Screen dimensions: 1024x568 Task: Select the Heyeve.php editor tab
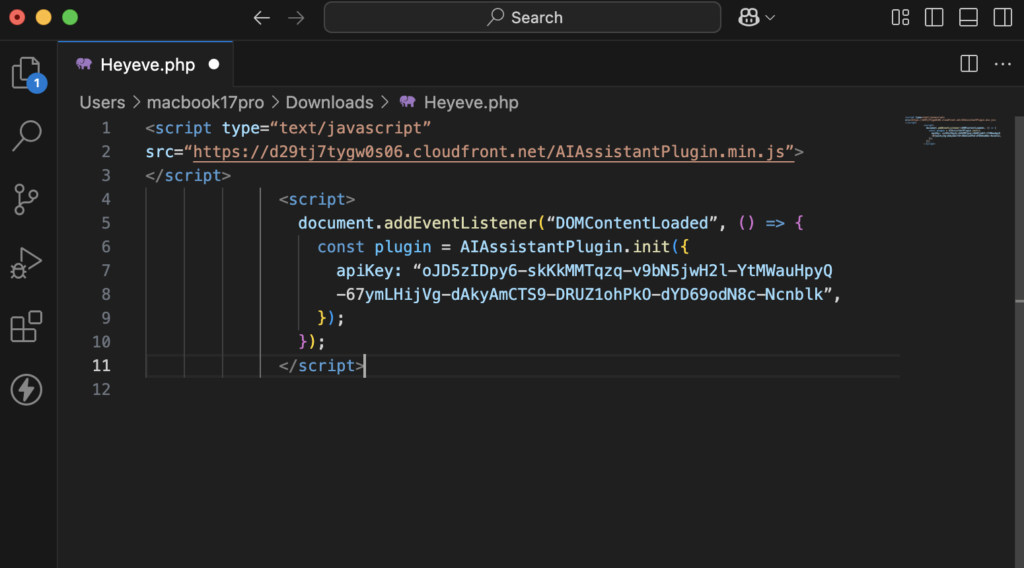point(145,65)
